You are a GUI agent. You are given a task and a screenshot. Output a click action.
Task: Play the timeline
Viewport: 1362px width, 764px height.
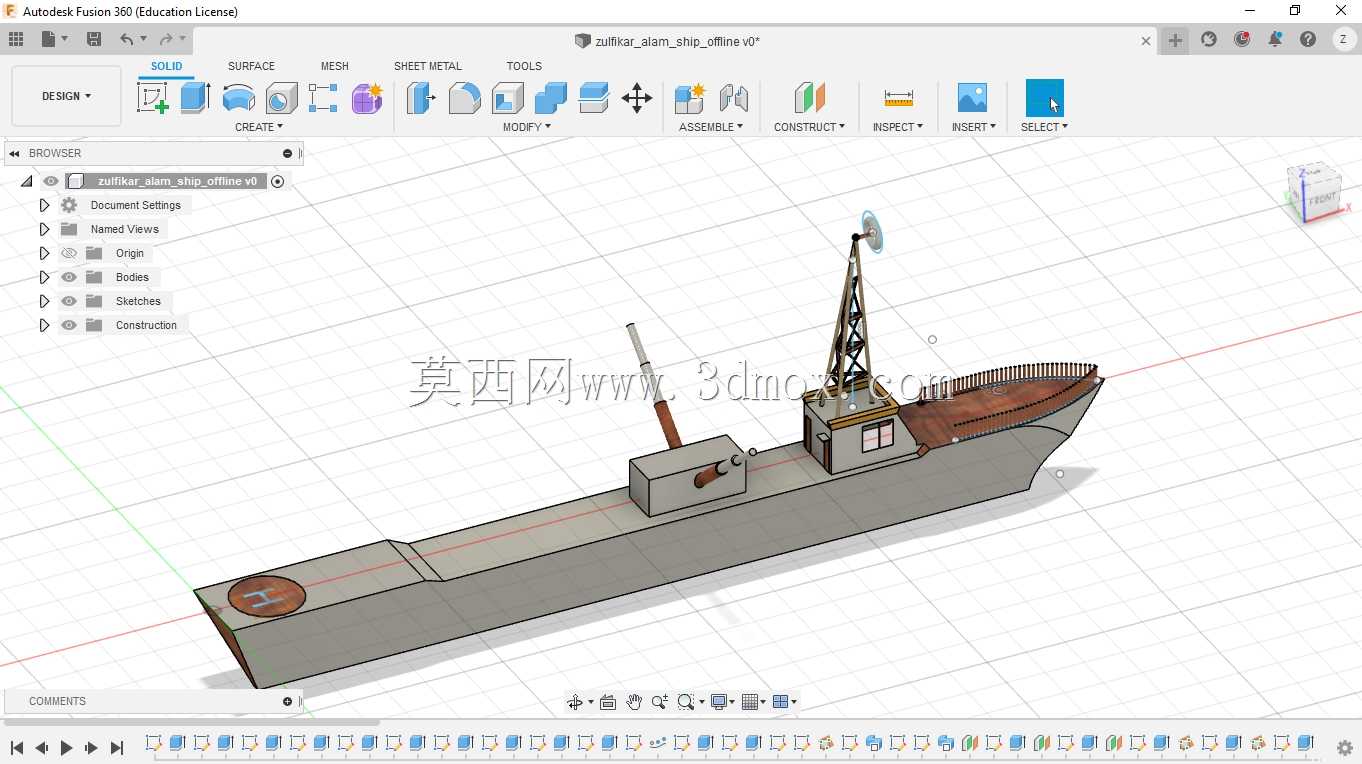click(x=67, y=748)
